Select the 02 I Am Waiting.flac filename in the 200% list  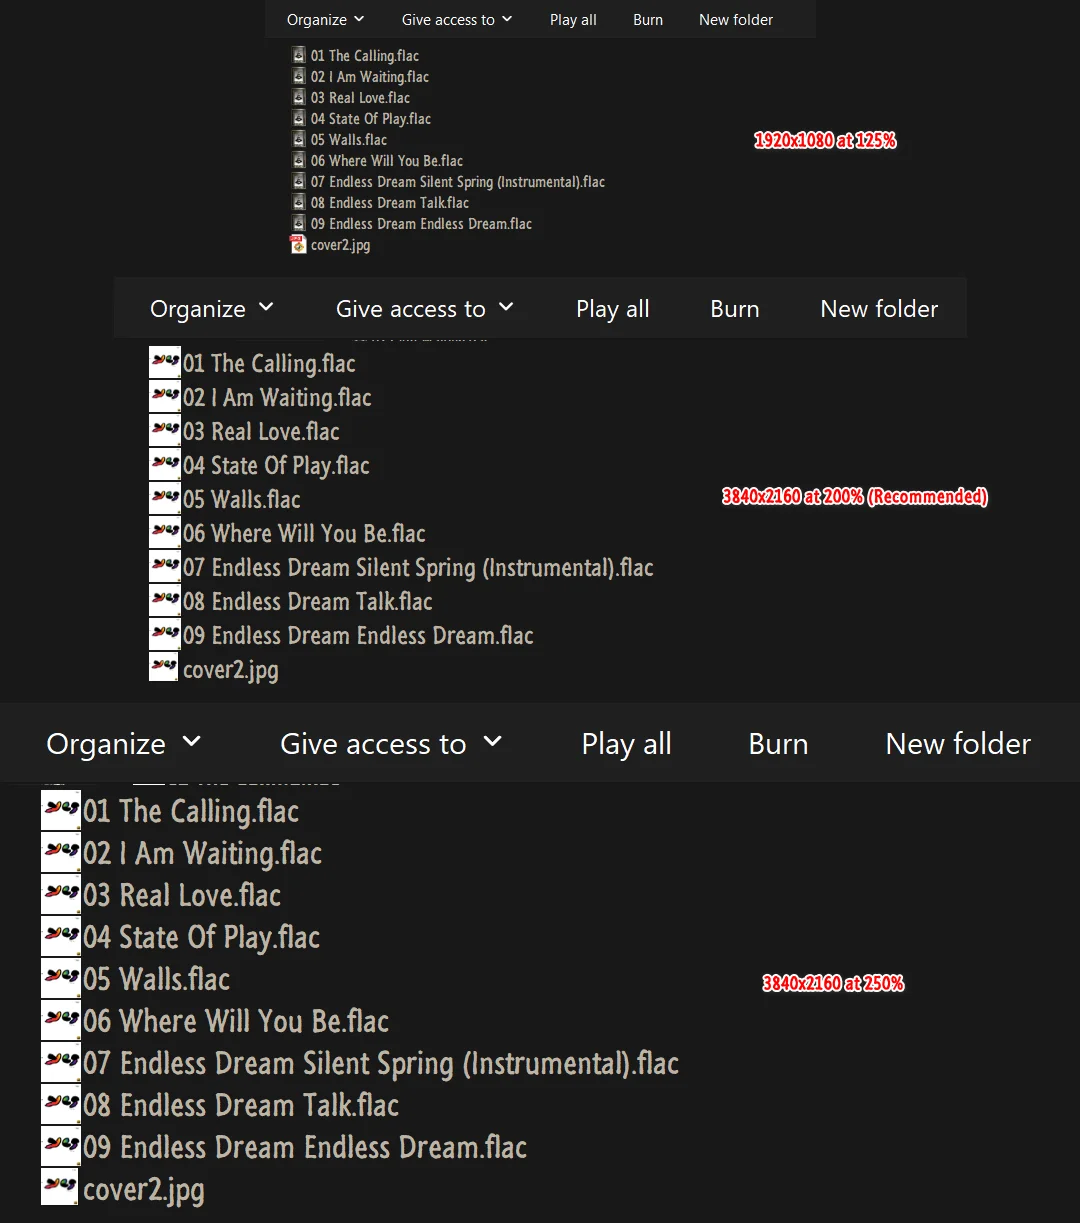coord(277,397)
